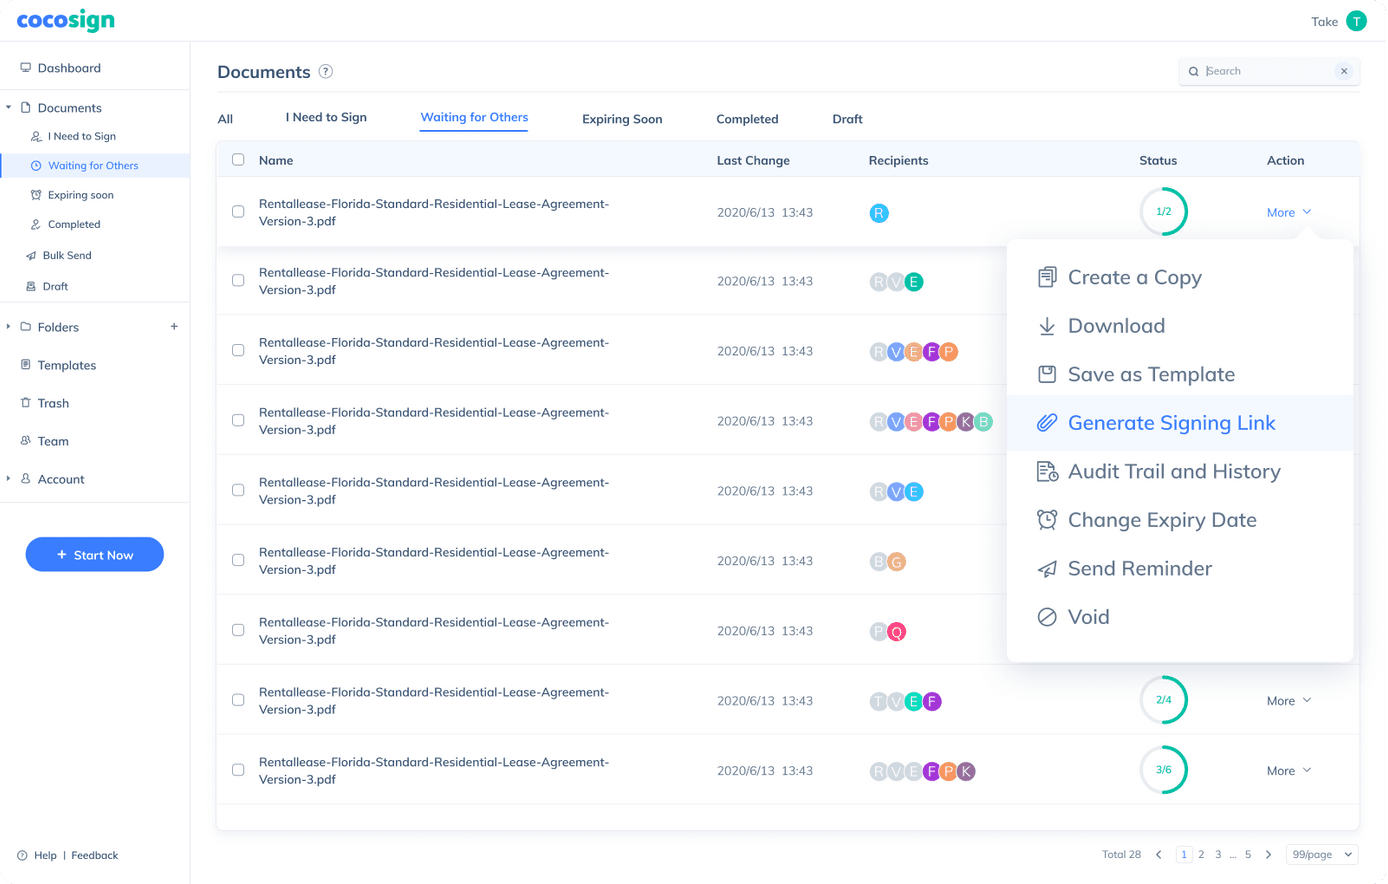Expand the Account section arrow
Screen dimensions: 1388x884
click(x=9, y=479)
